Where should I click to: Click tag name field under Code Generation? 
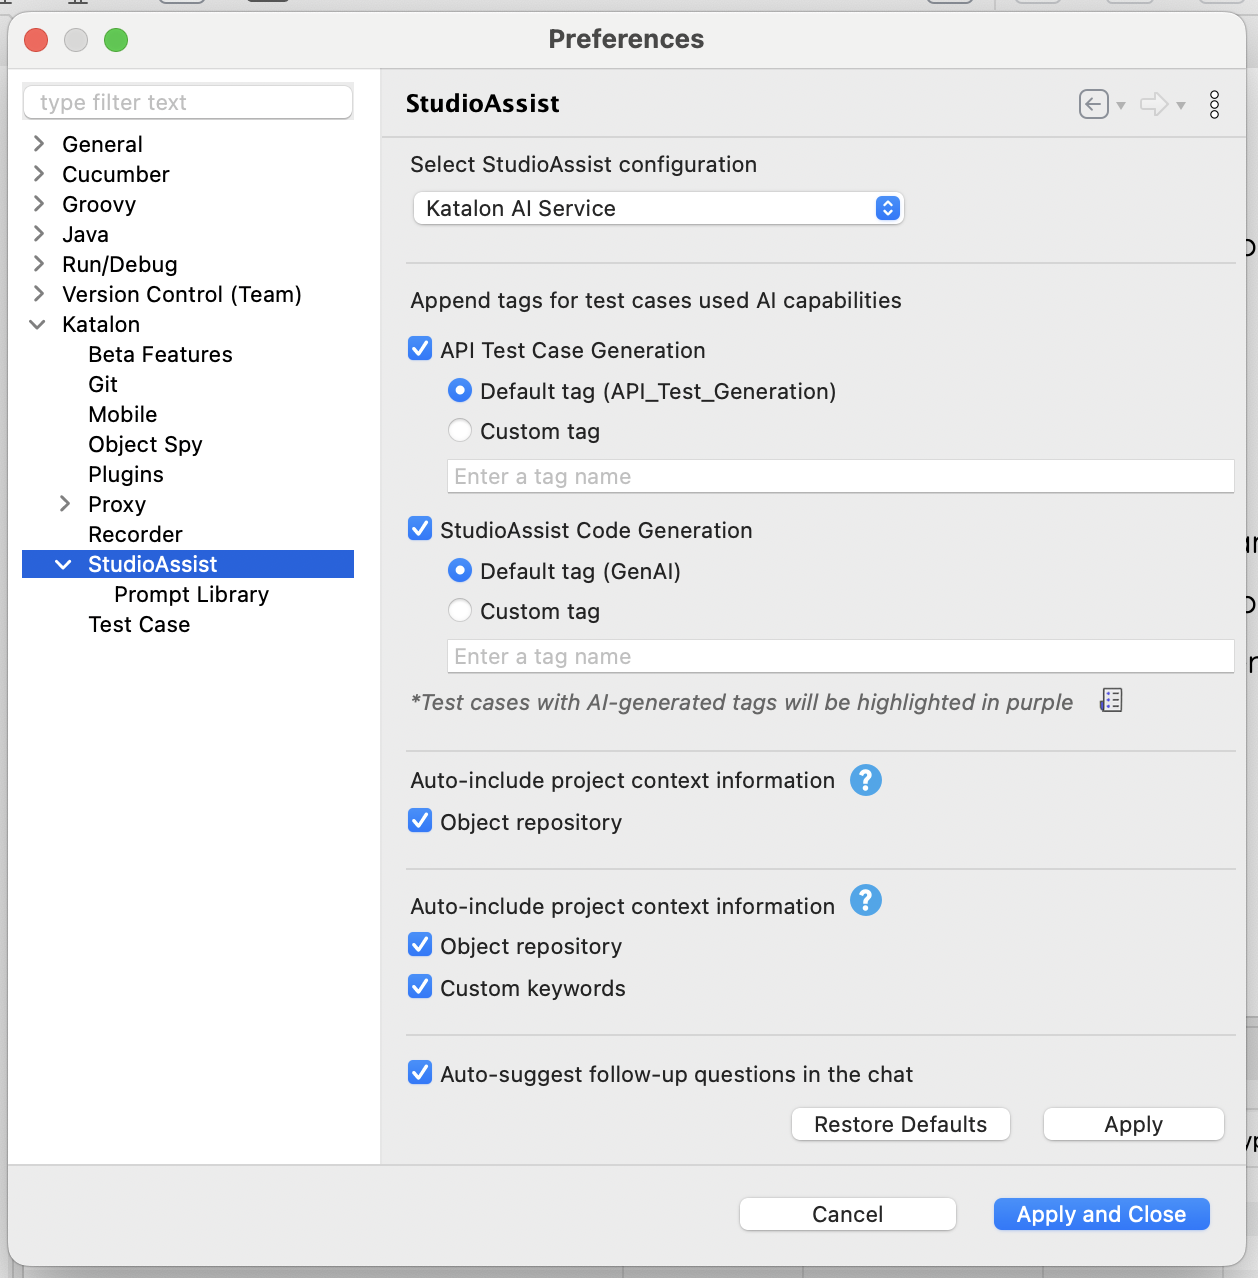click(x=840, y=656)
